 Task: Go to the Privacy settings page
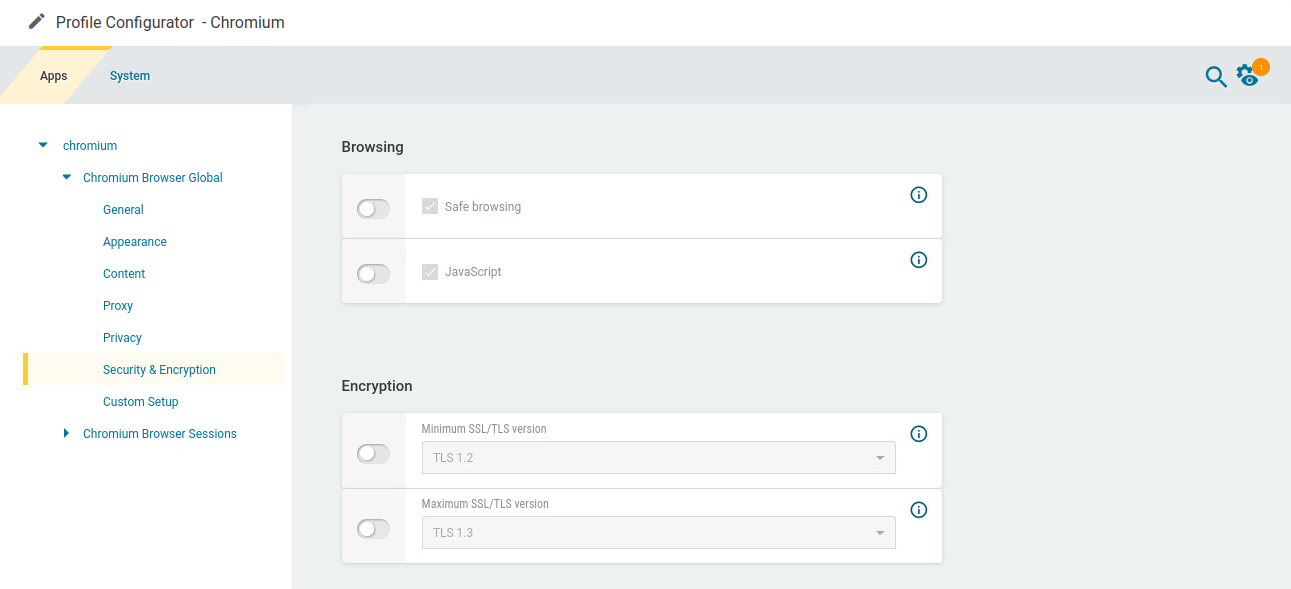click(122, 338)
